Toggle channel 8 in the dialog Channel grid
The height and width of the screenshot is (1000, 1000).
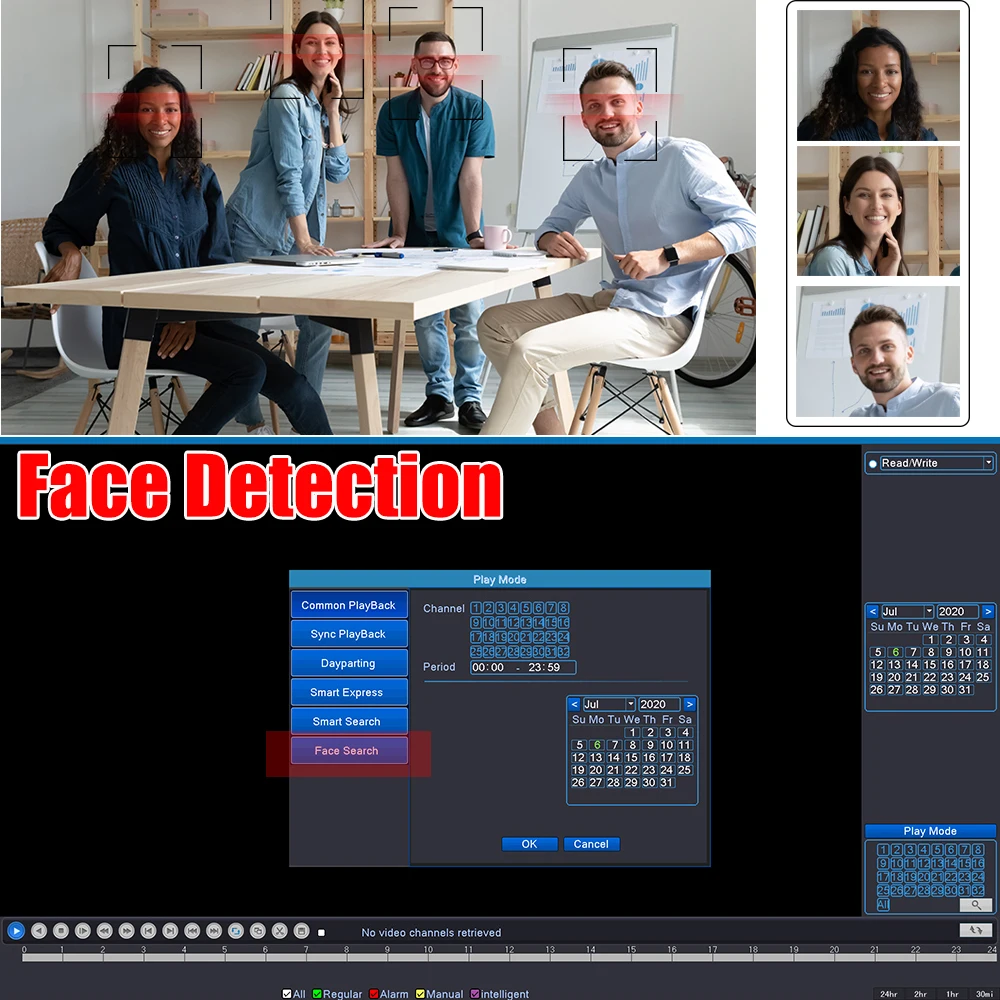563,608
